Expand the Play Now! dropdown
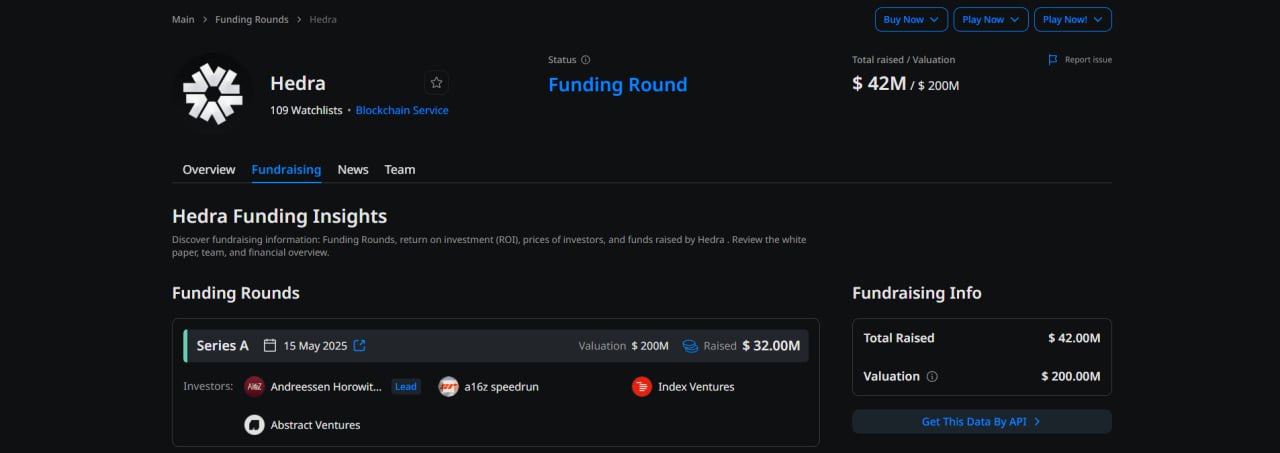 tap(1073, 19)
